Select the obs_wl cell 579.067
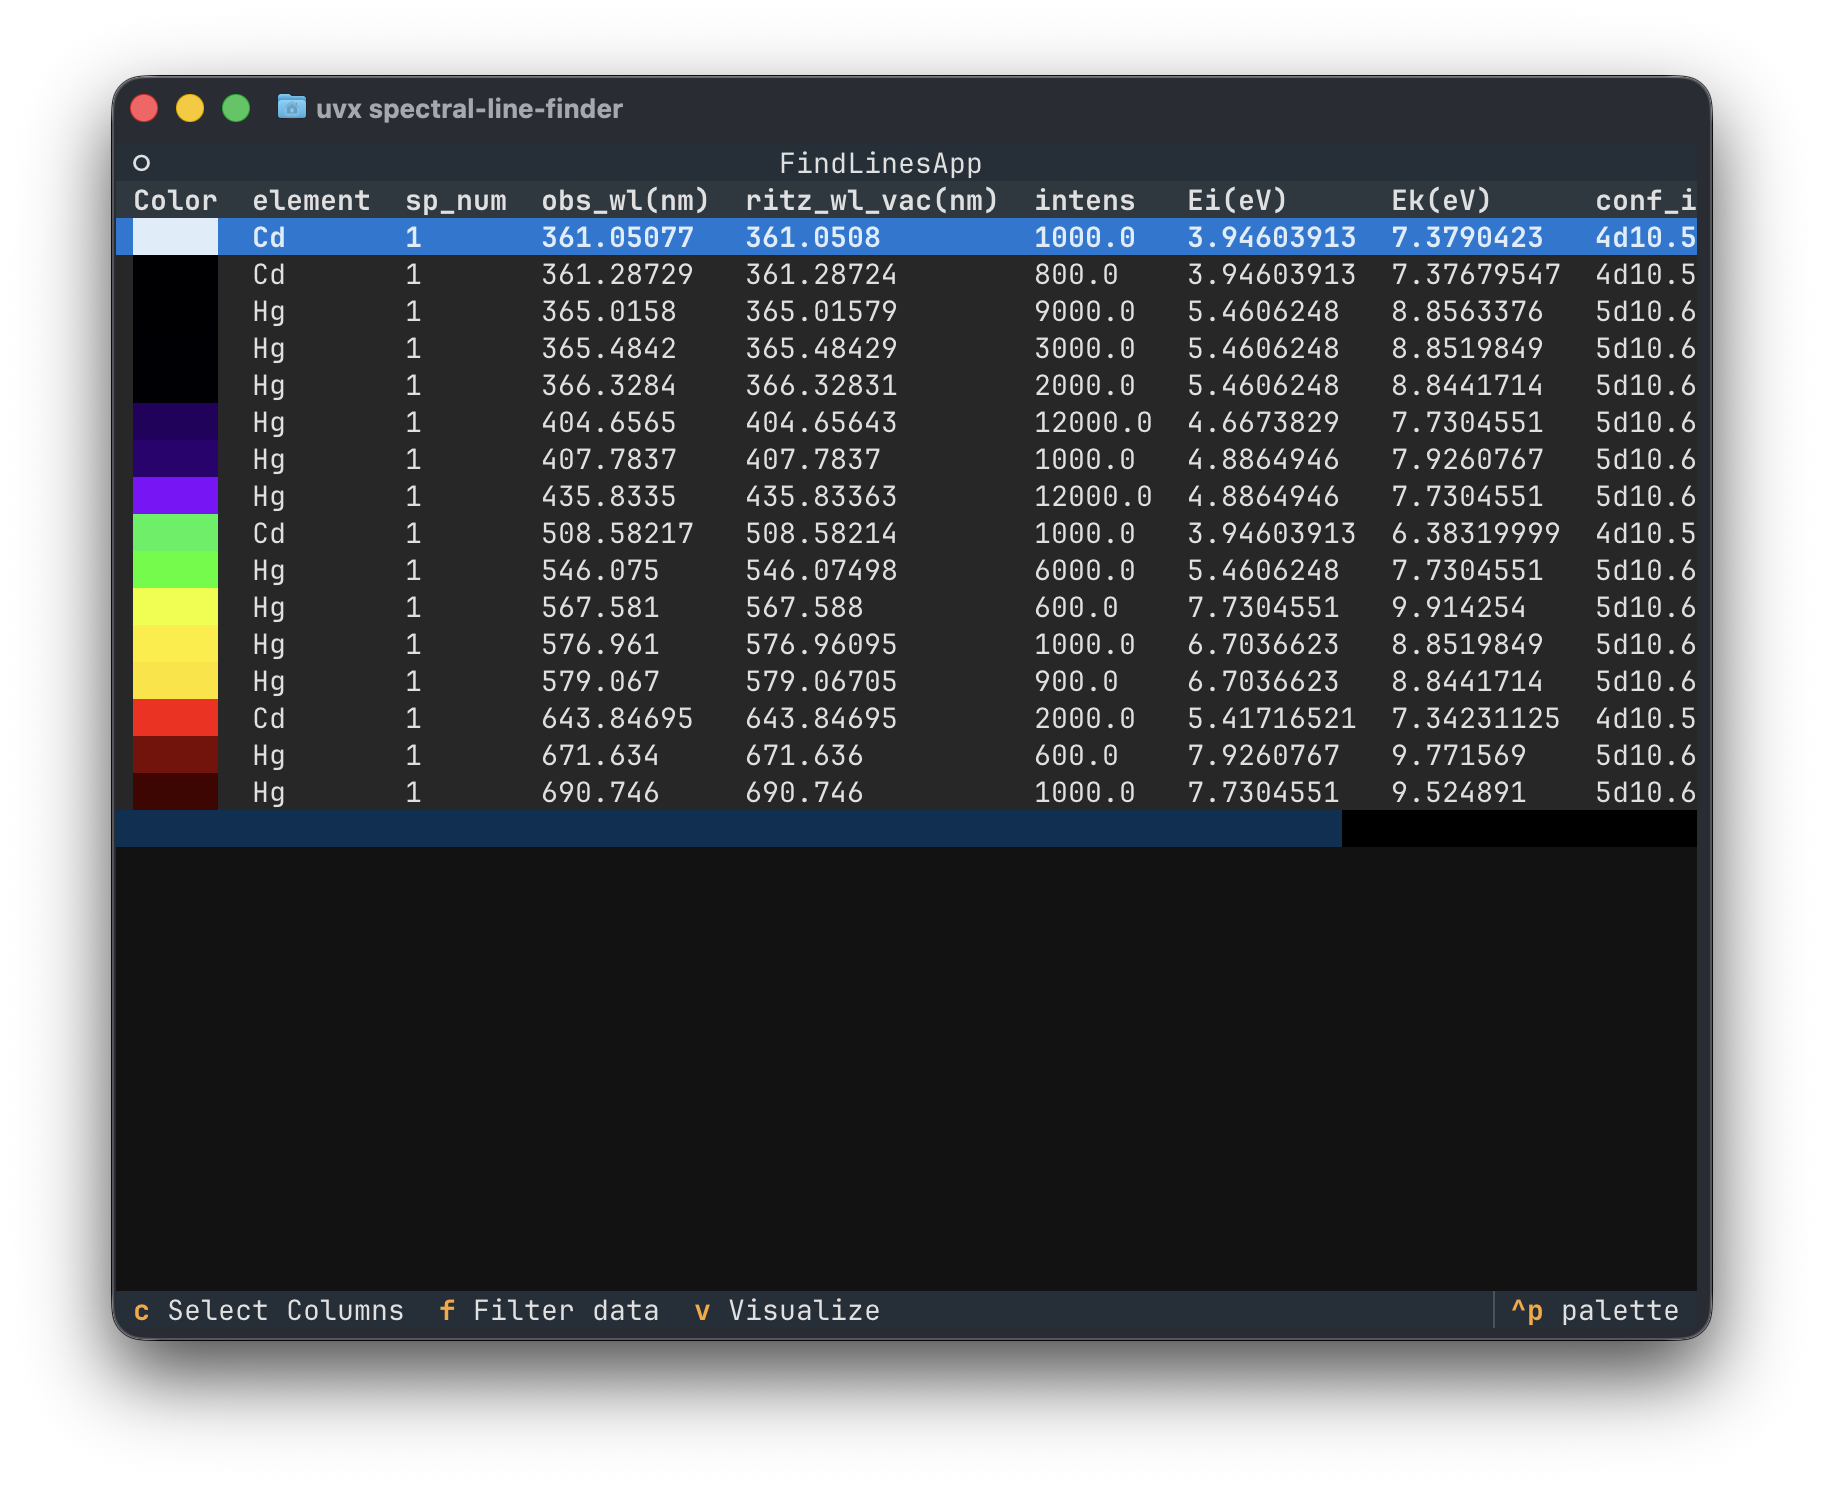Screen dimensions: 1824x1488 [x=600, y=681]
